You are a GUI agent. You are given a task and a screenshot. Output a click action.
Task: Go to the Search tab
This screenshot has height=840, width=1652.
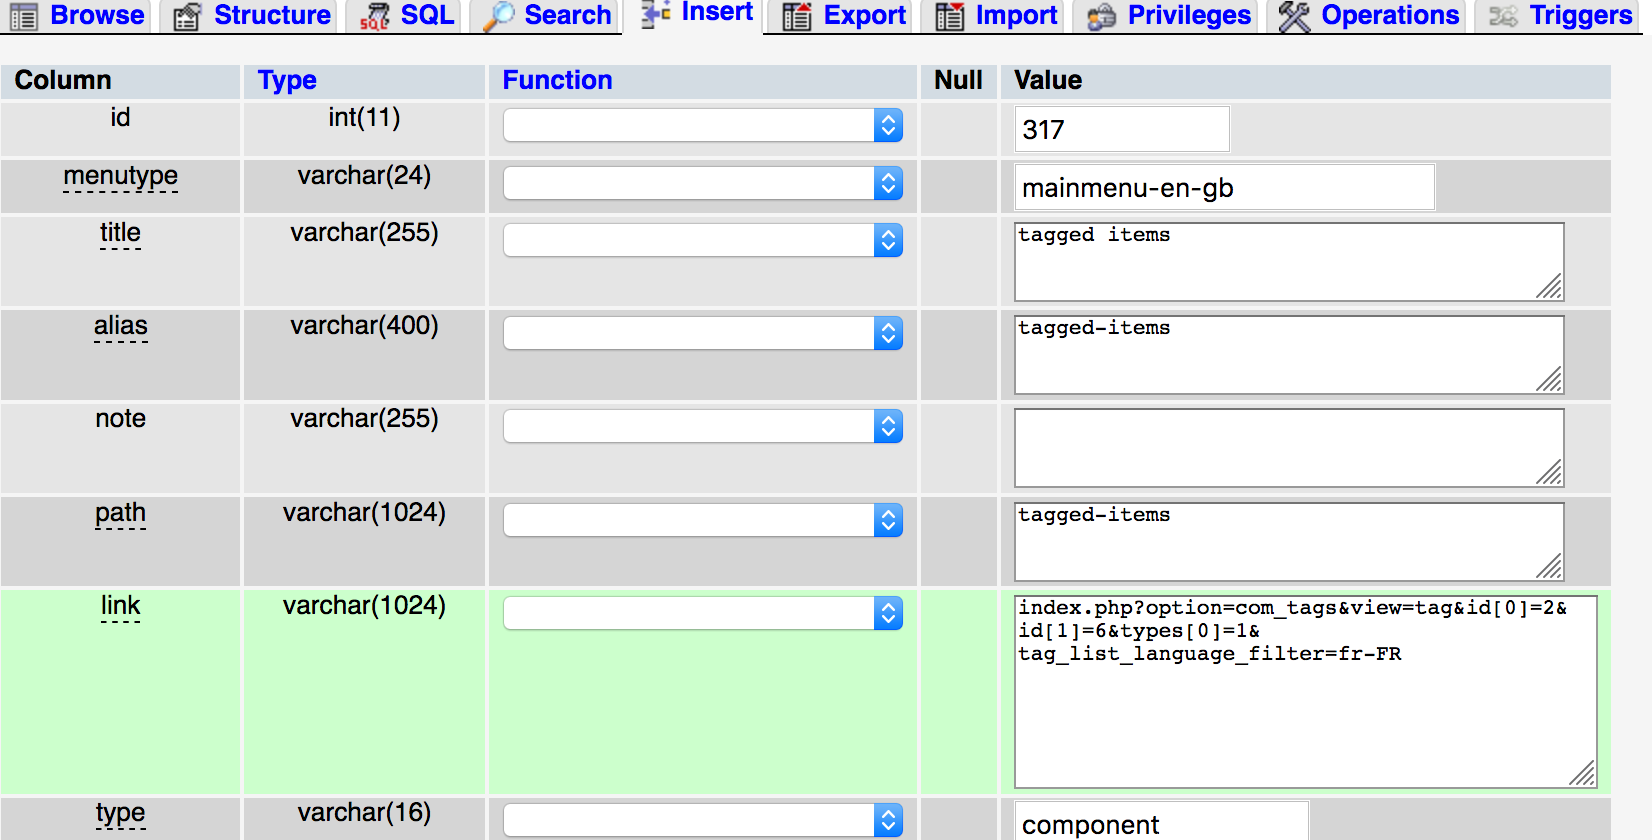pos(567,15)
